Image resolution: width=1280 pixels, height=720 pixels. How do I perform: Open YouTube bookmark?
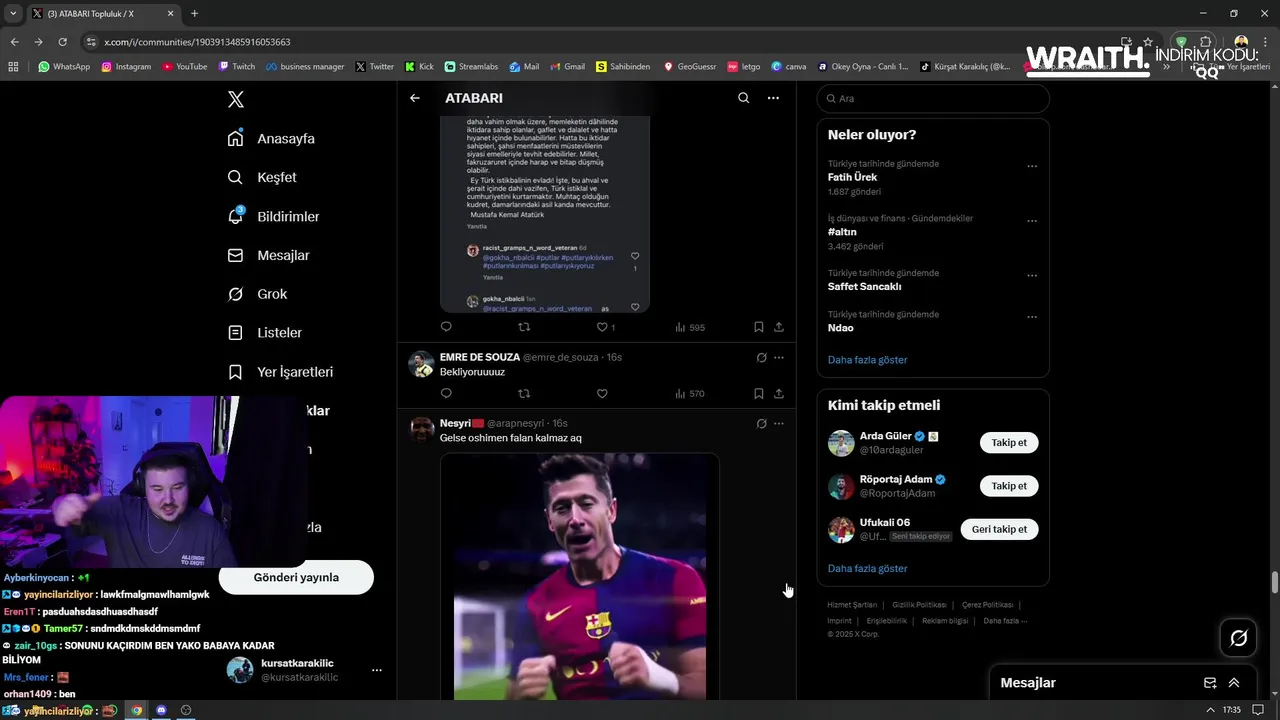click(x=184, y=67)
